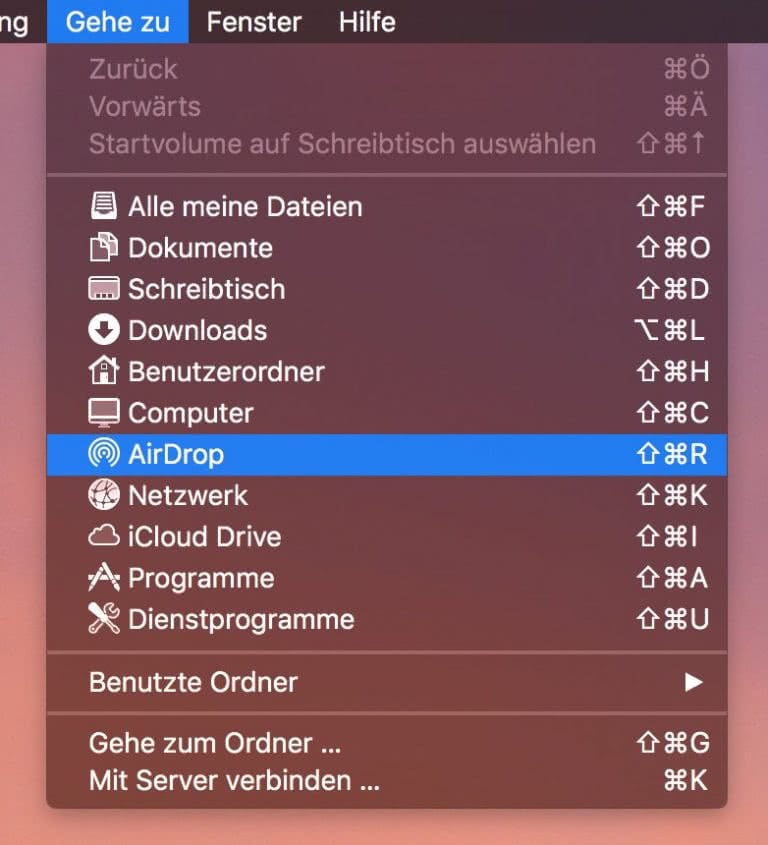768x845 pixels.
Task: Click the Schreibtisch desktop icon
Action: (x=103, y=289)
